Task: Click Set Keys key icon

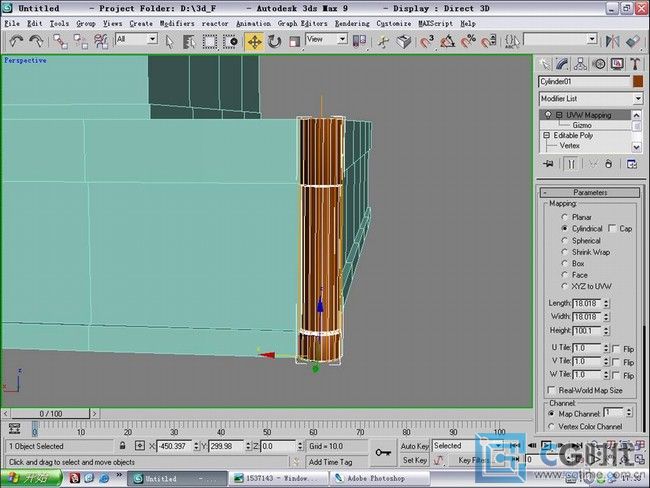Action: [383, 452]
